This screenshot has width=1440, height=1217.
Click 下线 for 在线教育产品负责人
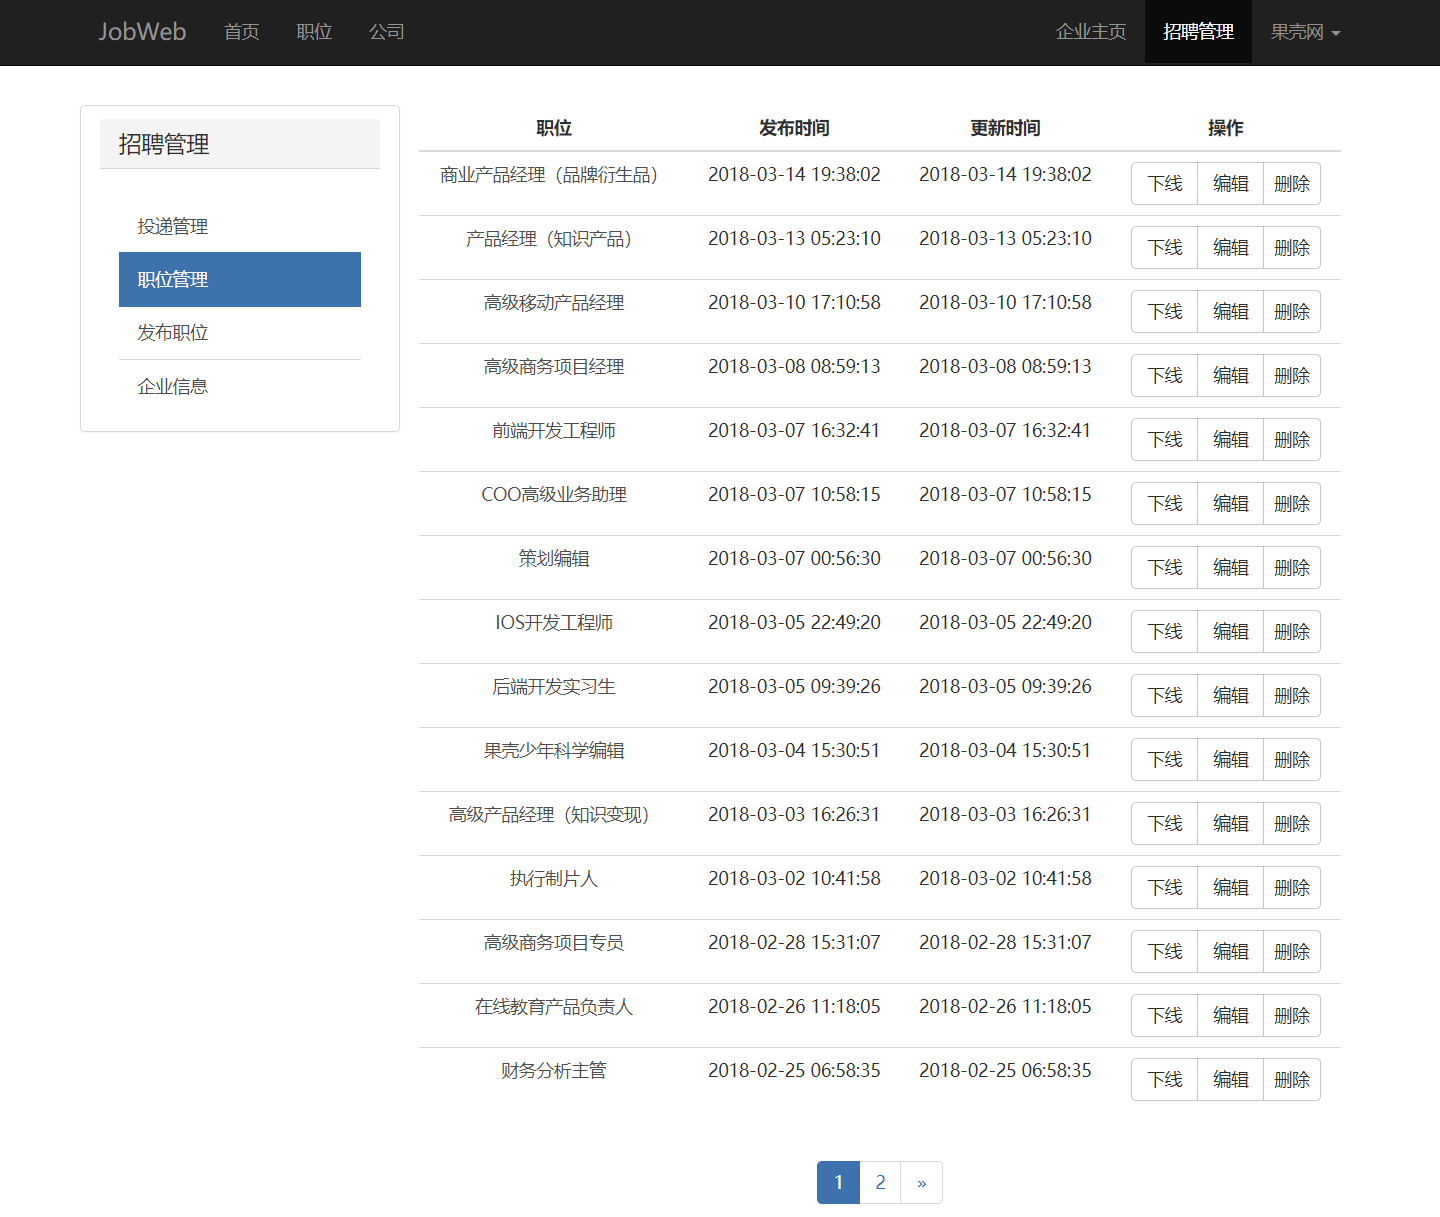point(1164,1016)
